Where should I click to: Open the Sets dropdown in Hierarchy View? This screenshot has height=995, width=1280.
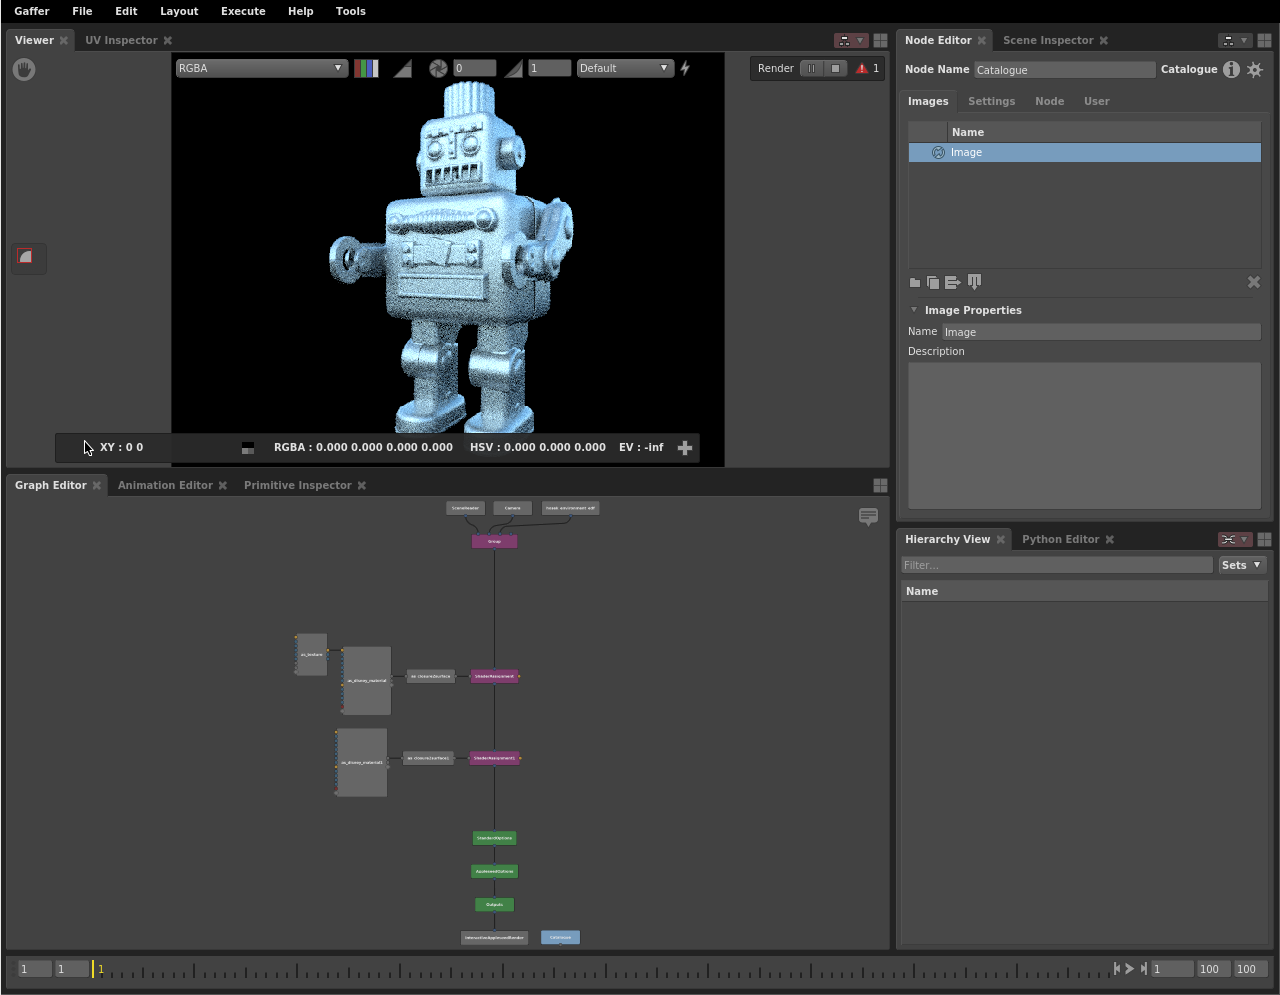[1242, 565]
